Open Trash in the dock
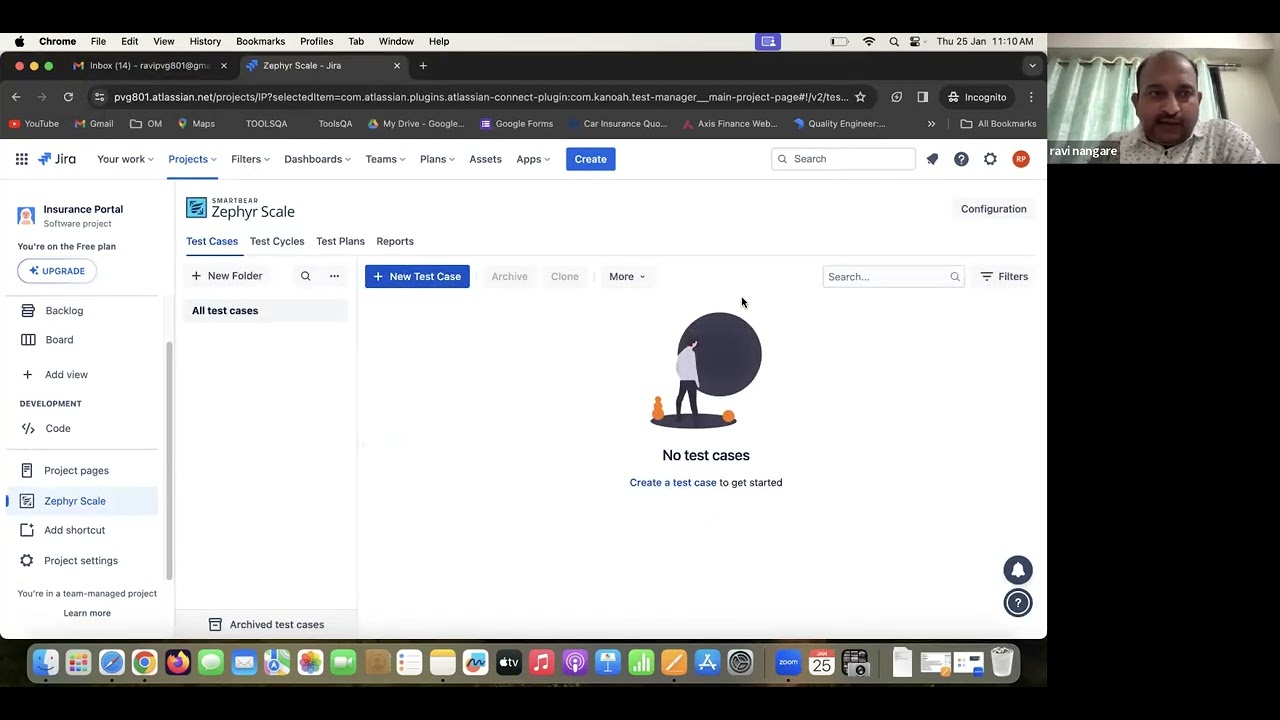The width and height of the screenshot is (1280, 720). (x=1002, y=662)
